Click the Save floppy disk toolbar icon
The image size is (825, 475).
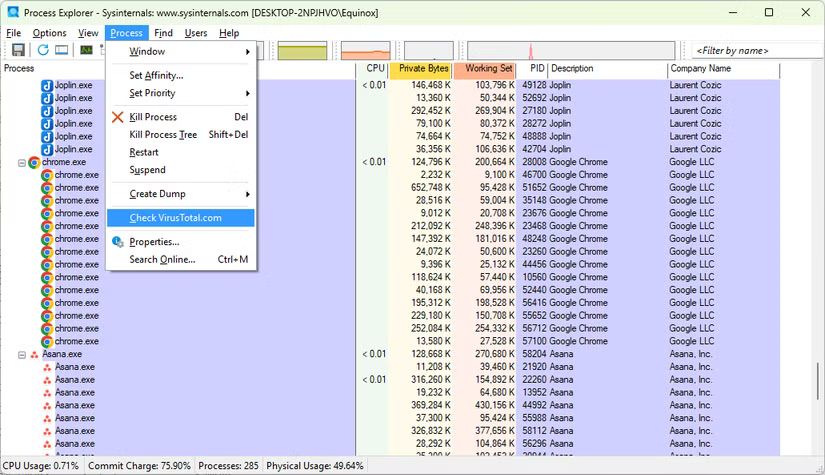coord(18,50)
